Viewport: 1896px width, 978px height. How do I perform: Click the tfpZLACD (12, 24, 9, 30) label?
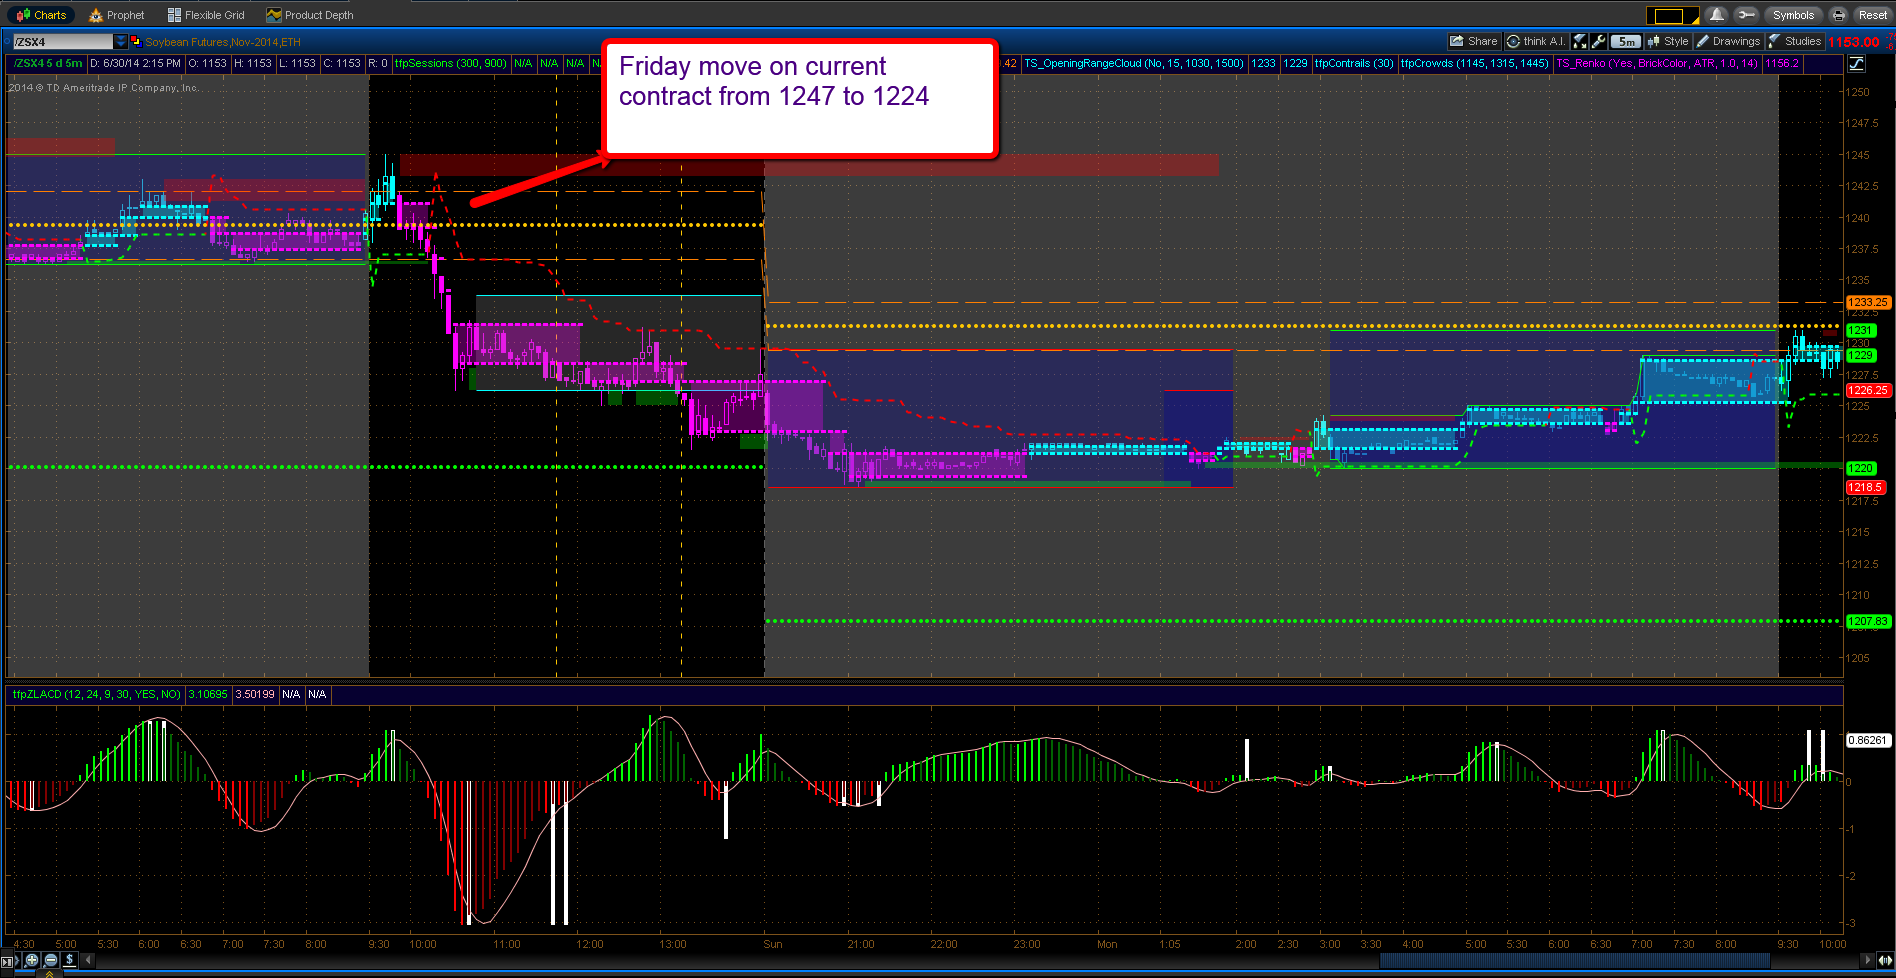pyautogui.click(x=96, y=694)
